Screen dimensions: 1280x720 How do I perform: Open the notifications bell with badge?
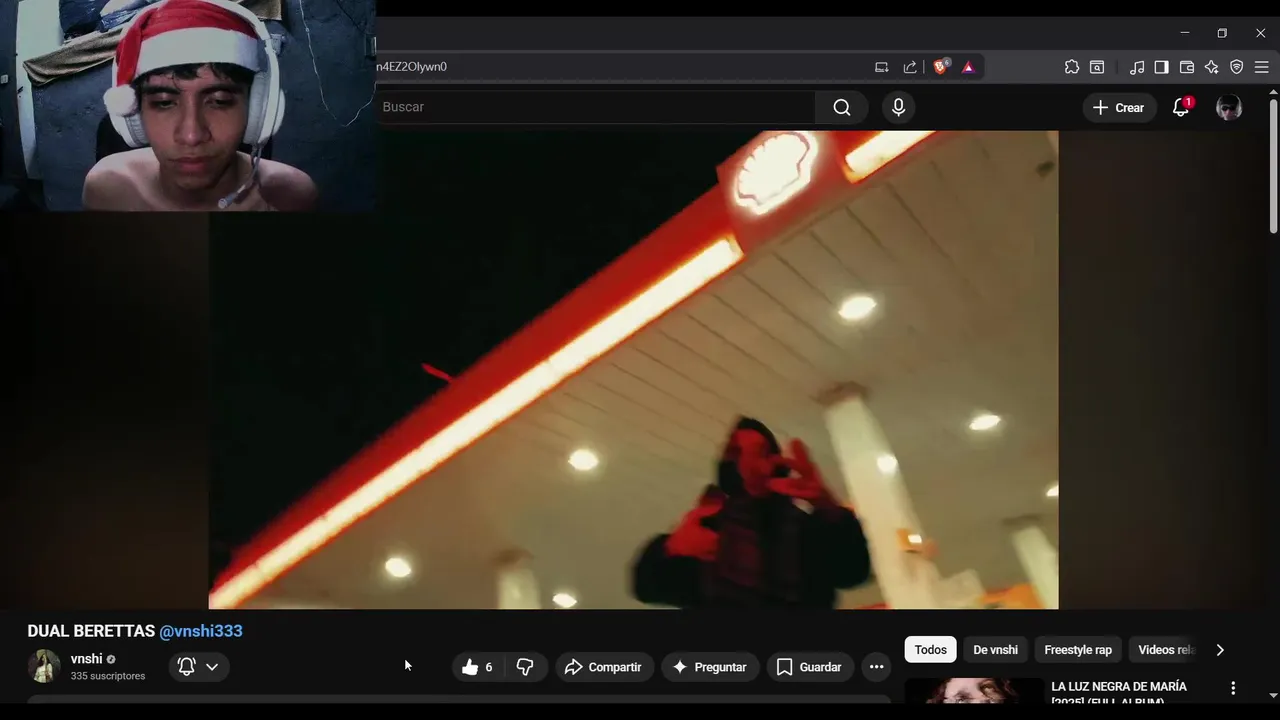click(x=1182, y=107)
